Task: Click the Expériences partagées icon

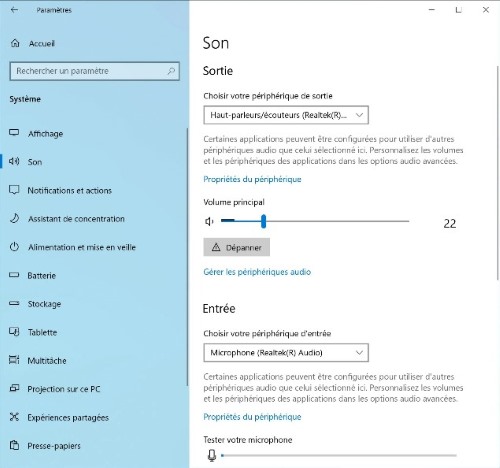Action: click(x=14, y=417)
